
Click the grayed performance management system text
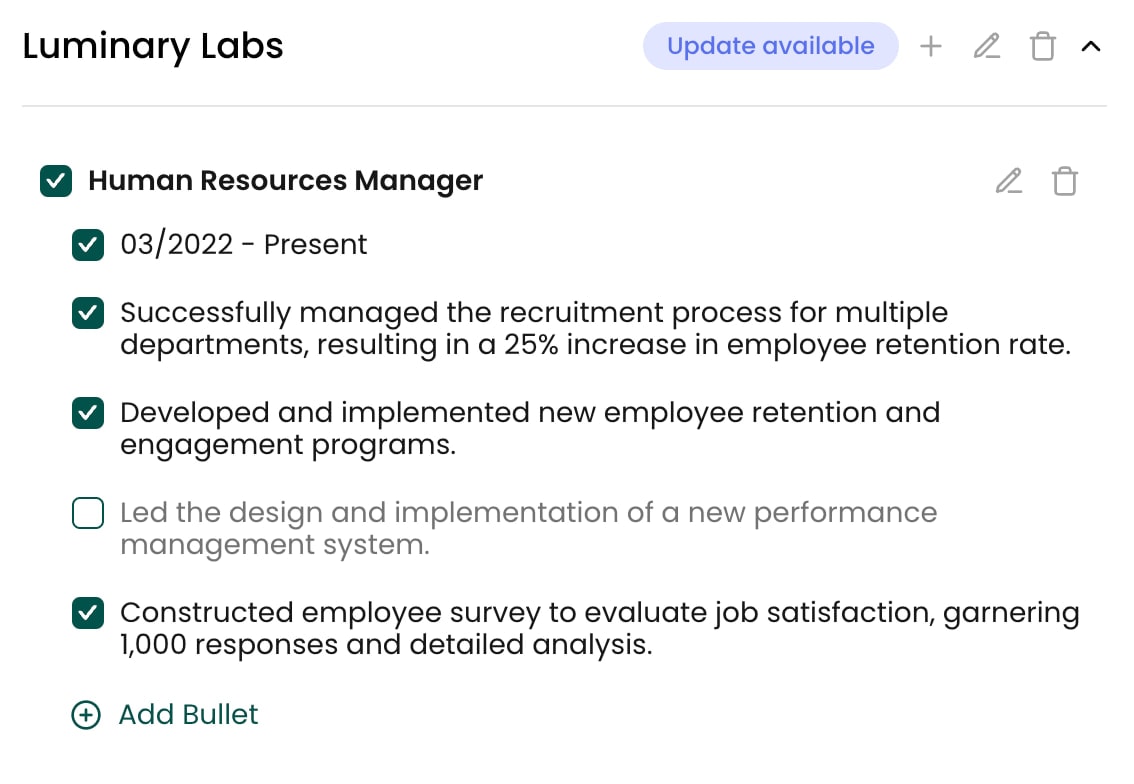(x=529, y=529)
